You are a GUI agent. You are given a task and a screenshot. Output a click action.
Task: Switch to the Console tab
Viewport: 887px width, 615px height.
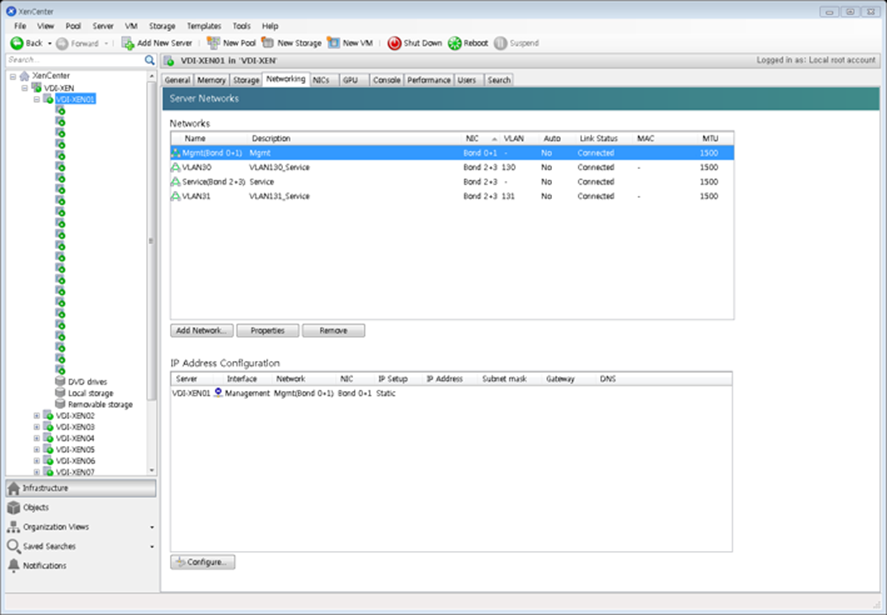click(386, 80)
